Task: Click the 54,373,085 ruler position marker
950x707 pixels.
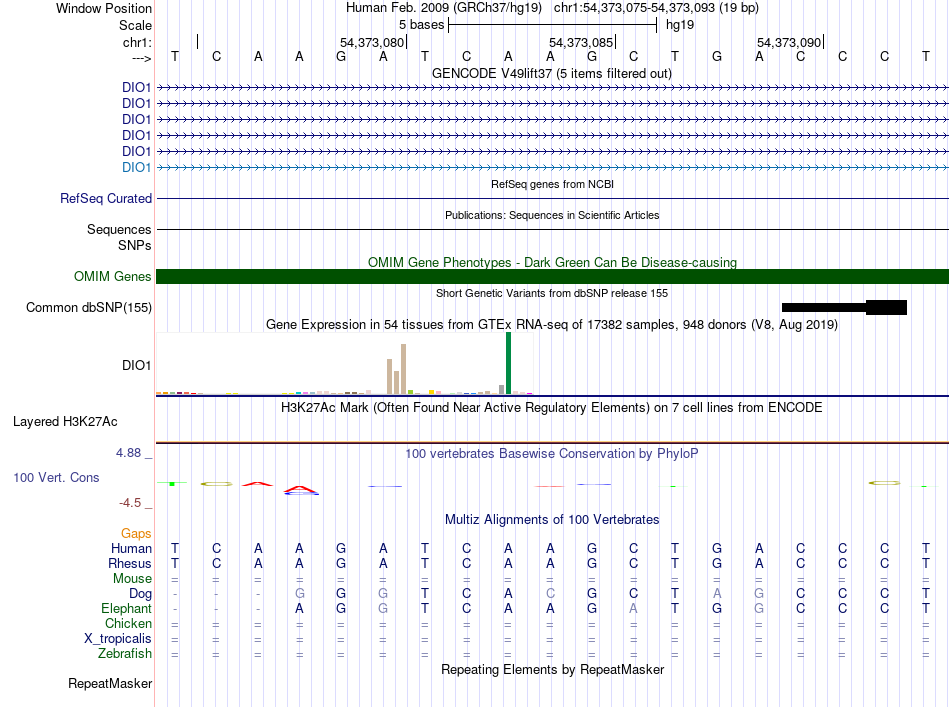Action: [582, 42]
